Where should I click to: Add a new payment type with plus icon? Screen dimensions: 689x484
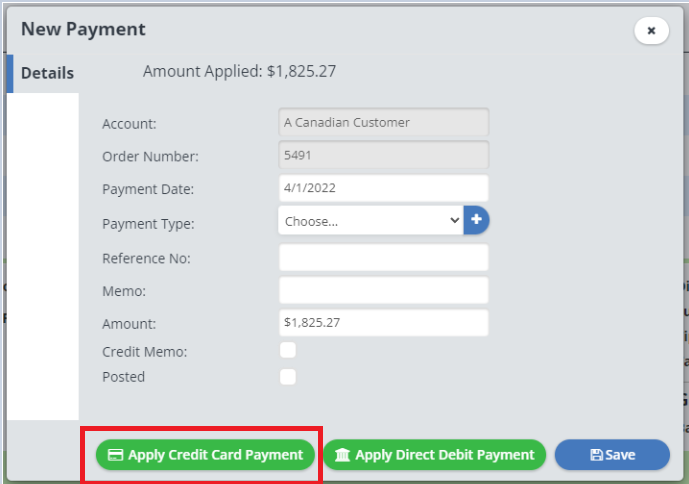[x=476, y=220]
